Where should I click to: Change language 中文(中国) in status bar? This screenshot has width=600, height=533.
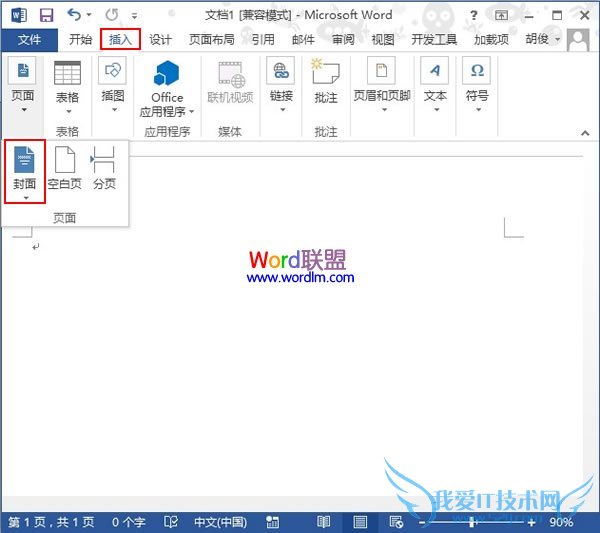(220, 522)
